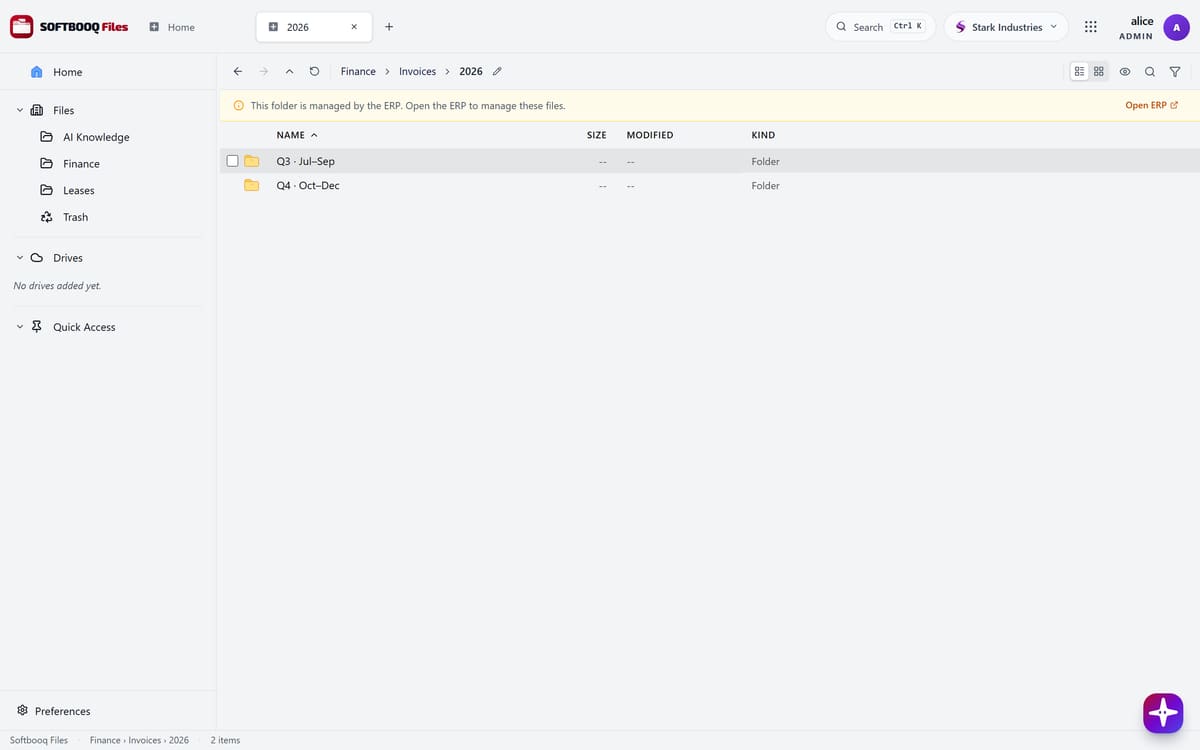Open the Home pinned tab

(x=172, y=27)
